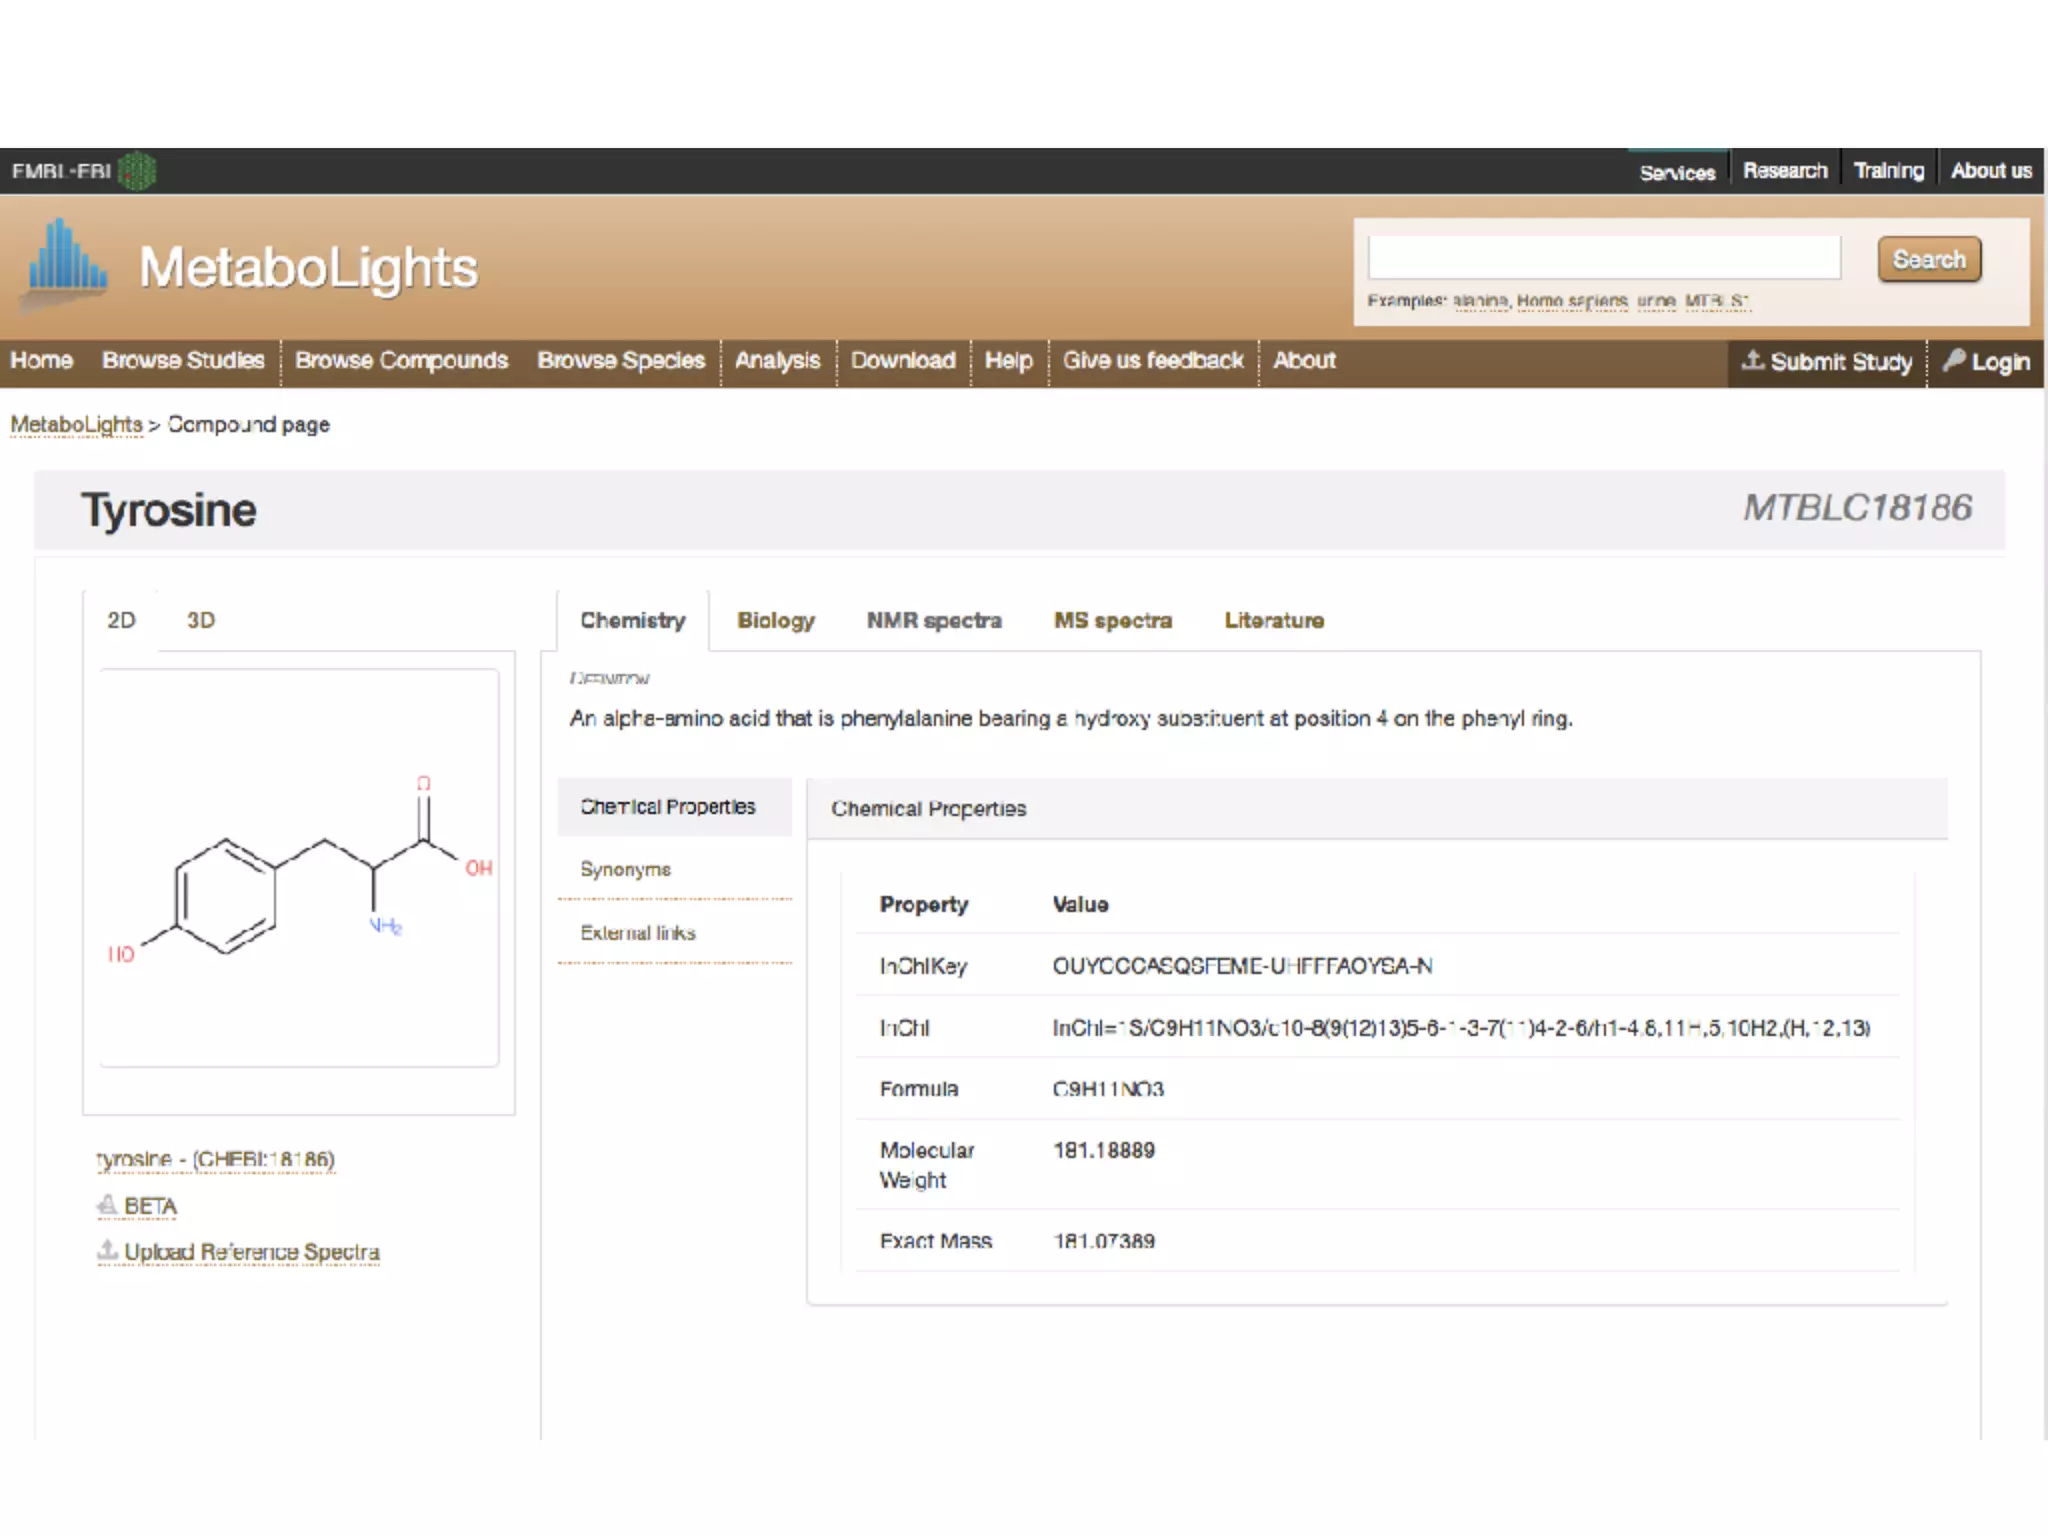This screenshot has width=2048, height=1536.
Task: Open the Biology tab
Action: (x=775, y=620)
